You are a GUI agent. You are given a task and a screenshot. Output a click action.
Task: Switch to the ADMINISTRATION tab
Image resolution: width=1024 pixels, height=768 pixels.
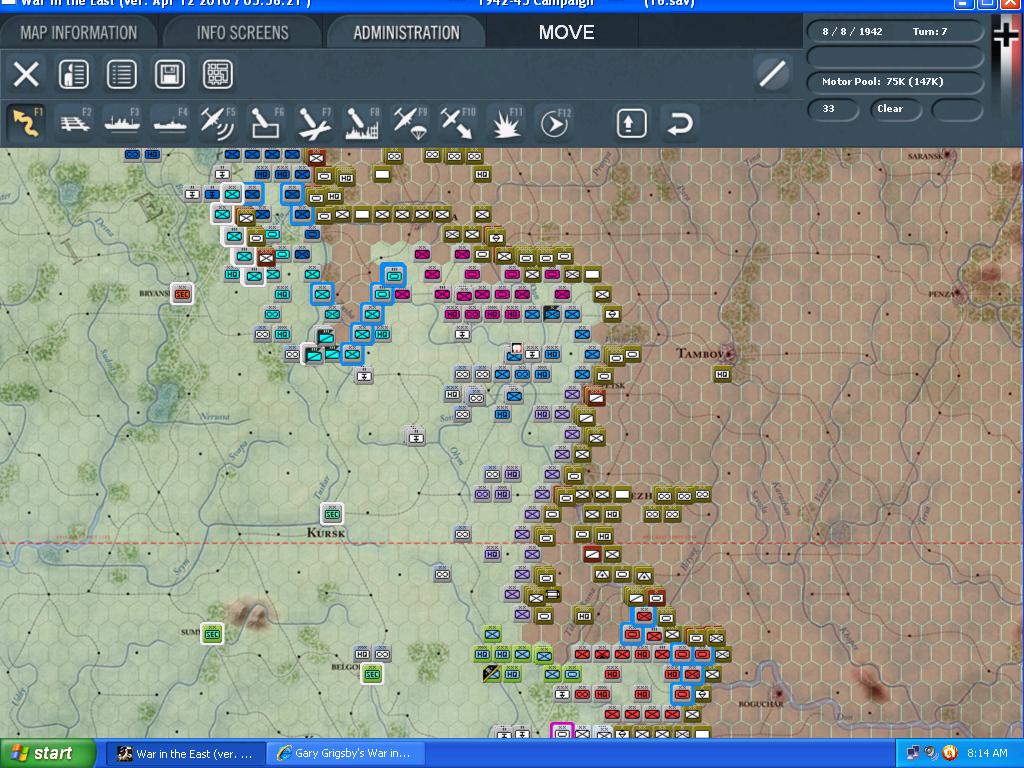(406, 33)
